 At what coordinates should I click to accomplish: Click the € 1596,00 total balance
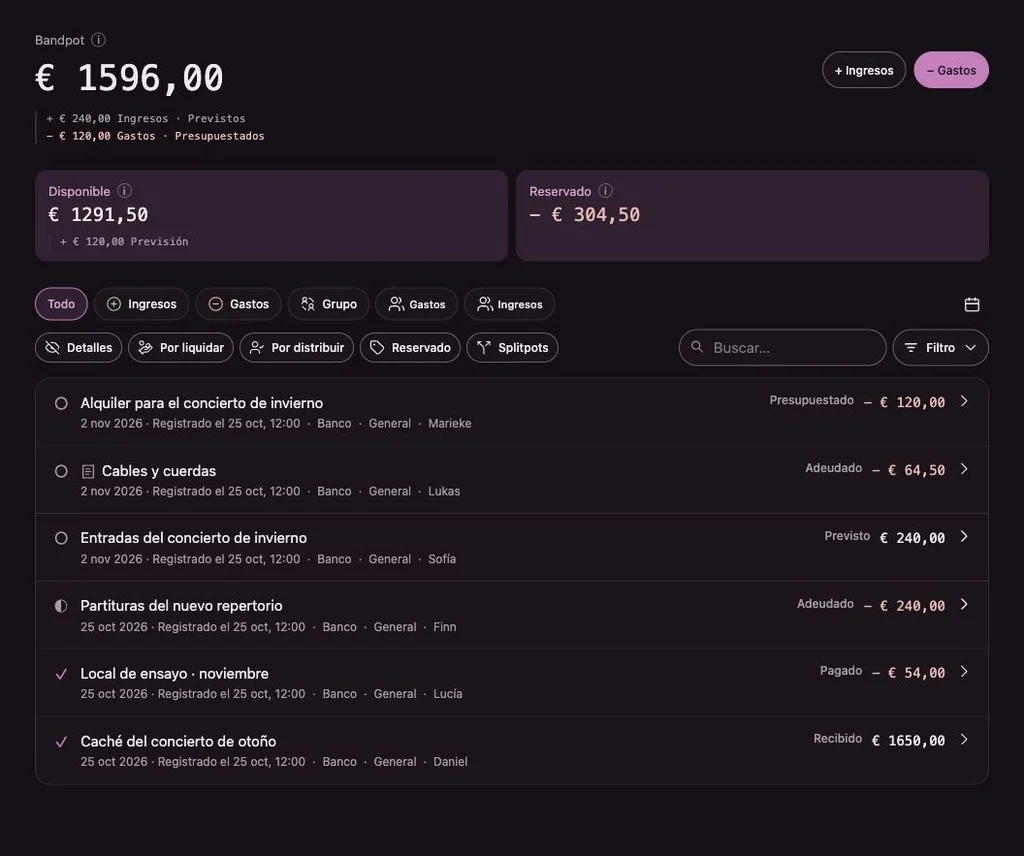129,78
